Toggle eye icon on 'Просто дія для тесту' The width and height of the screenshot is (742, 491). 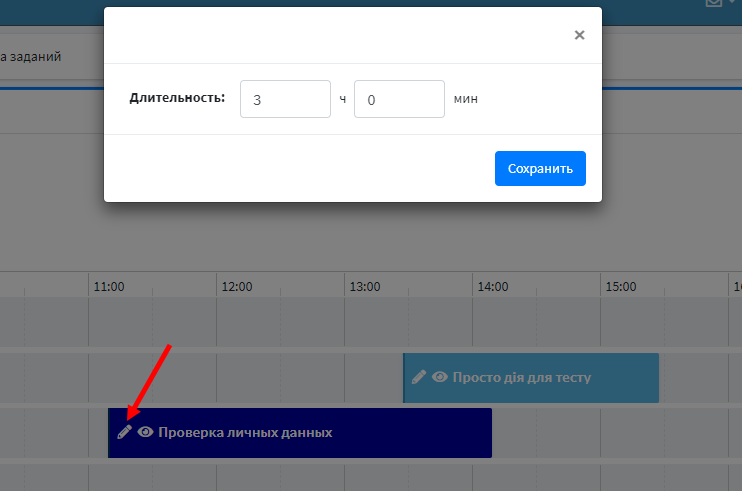(x=439, y=377)
